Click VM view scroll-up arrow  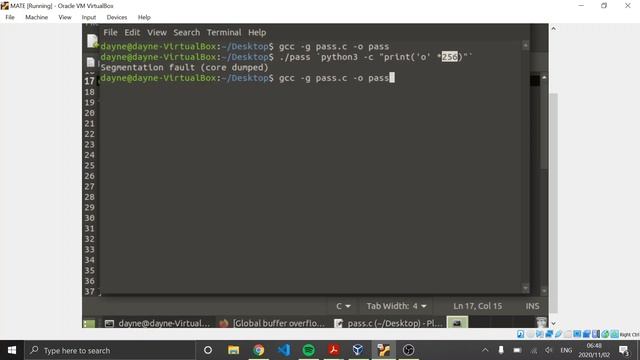553,28
